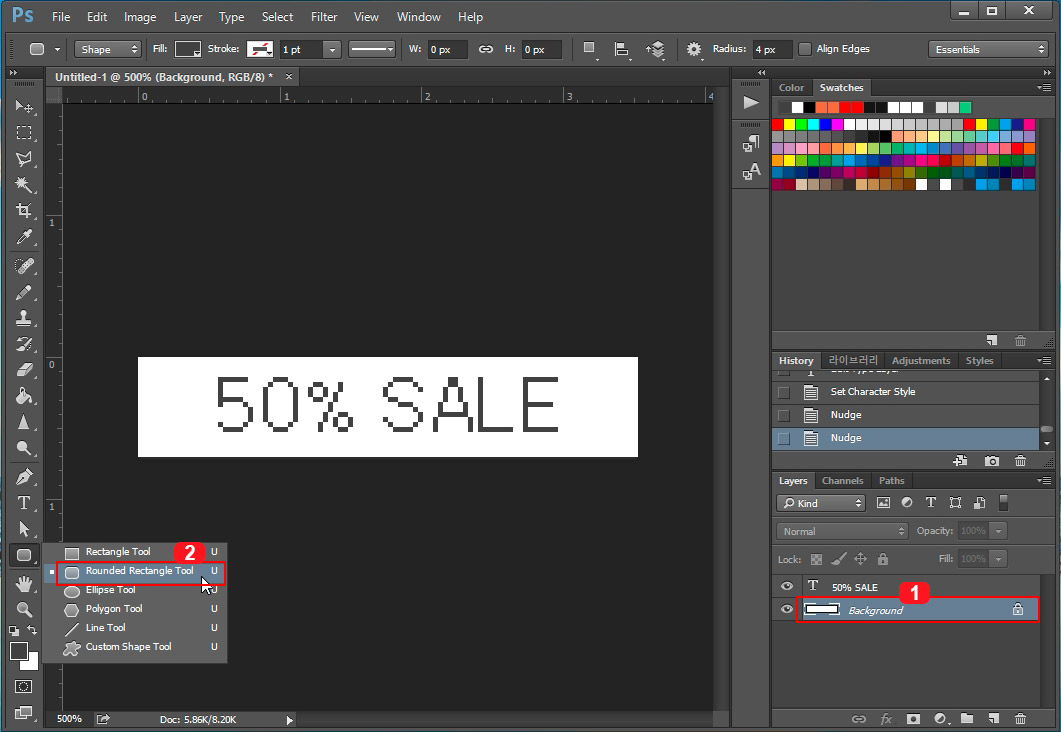1061x732 pixels.
Task: Enable the Align Edges checkbox
Action: (x=805, y=49)
